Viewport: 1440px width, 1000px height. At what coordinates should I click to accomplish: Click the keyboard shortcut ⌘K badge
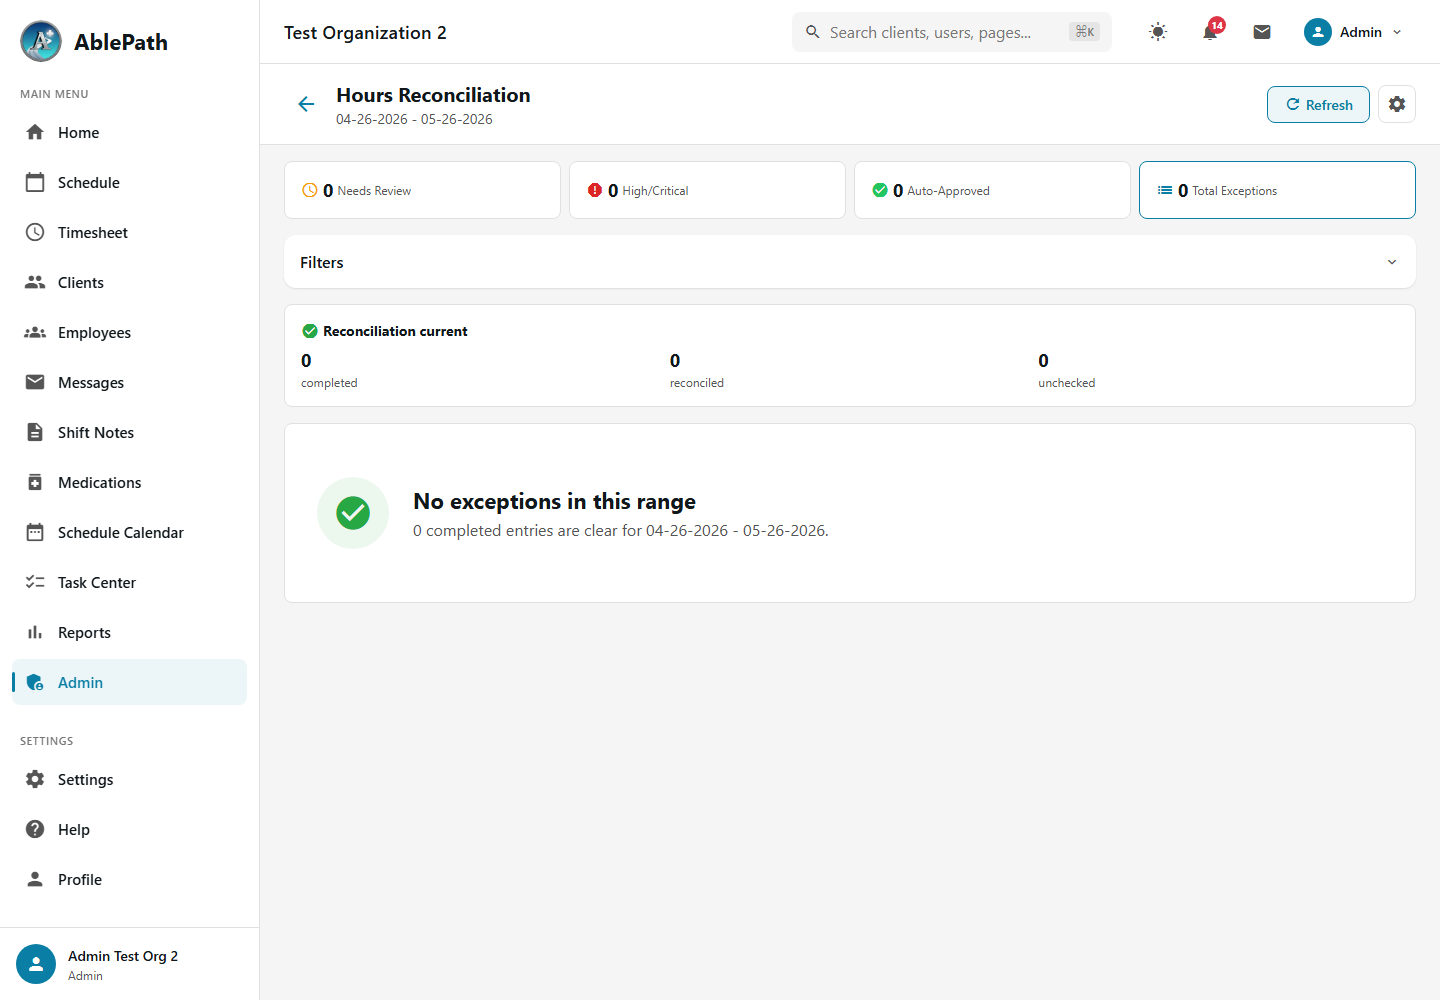point(1084,32)
